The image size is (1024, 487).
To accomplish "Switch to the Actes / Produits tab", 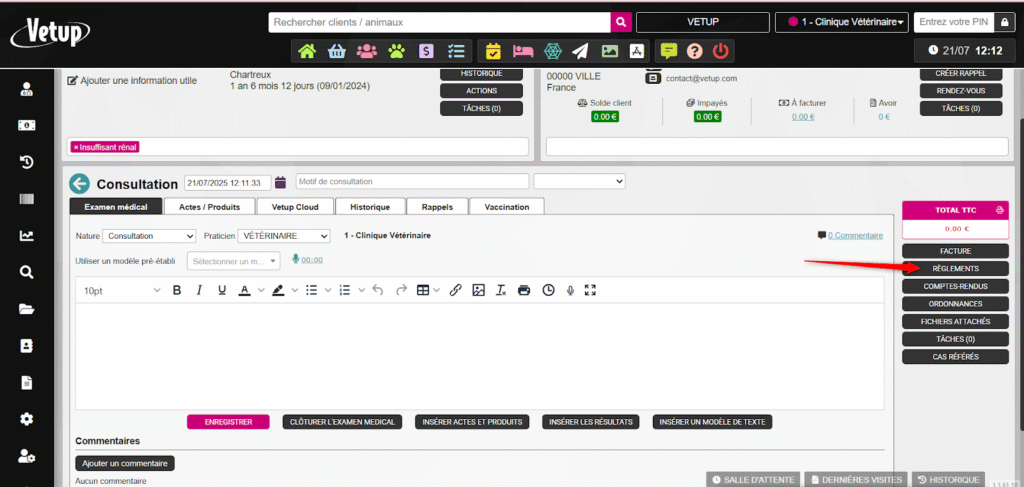I will (209, 207).
